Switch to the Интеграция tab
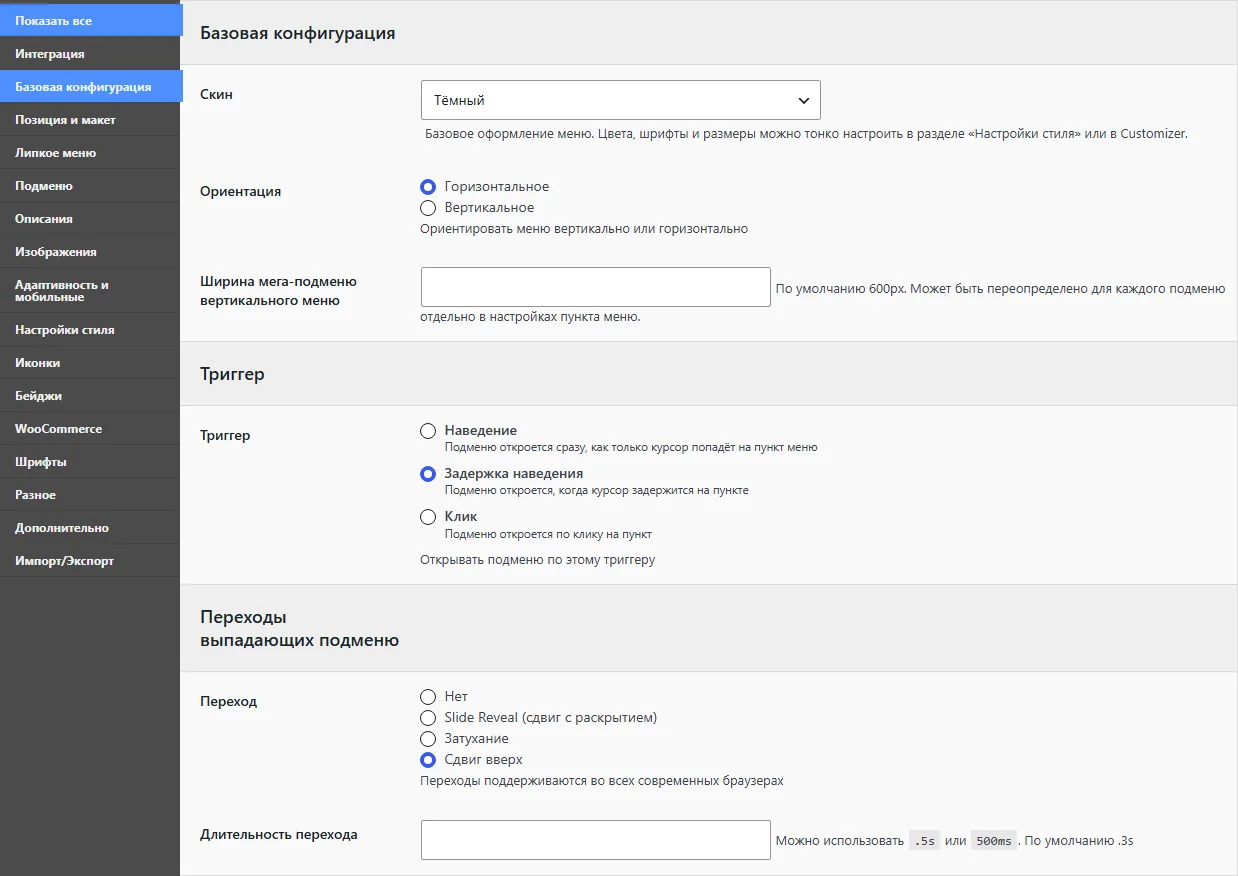Screen dimensions: 1238x876 [90, 54]
